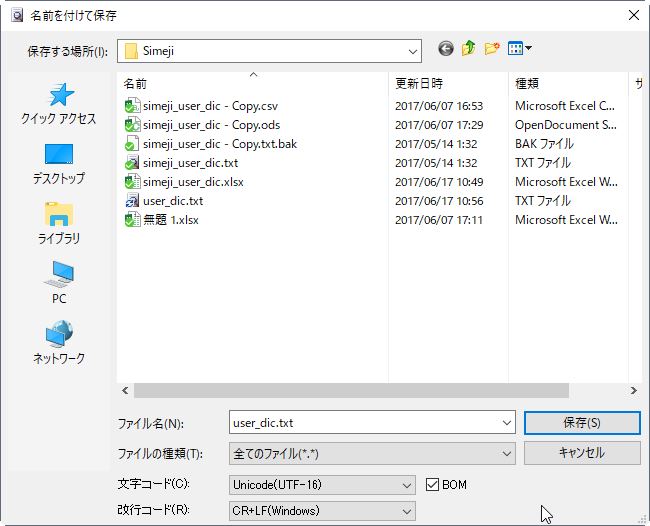Toggle the BOM checkbox

point(432,485)
